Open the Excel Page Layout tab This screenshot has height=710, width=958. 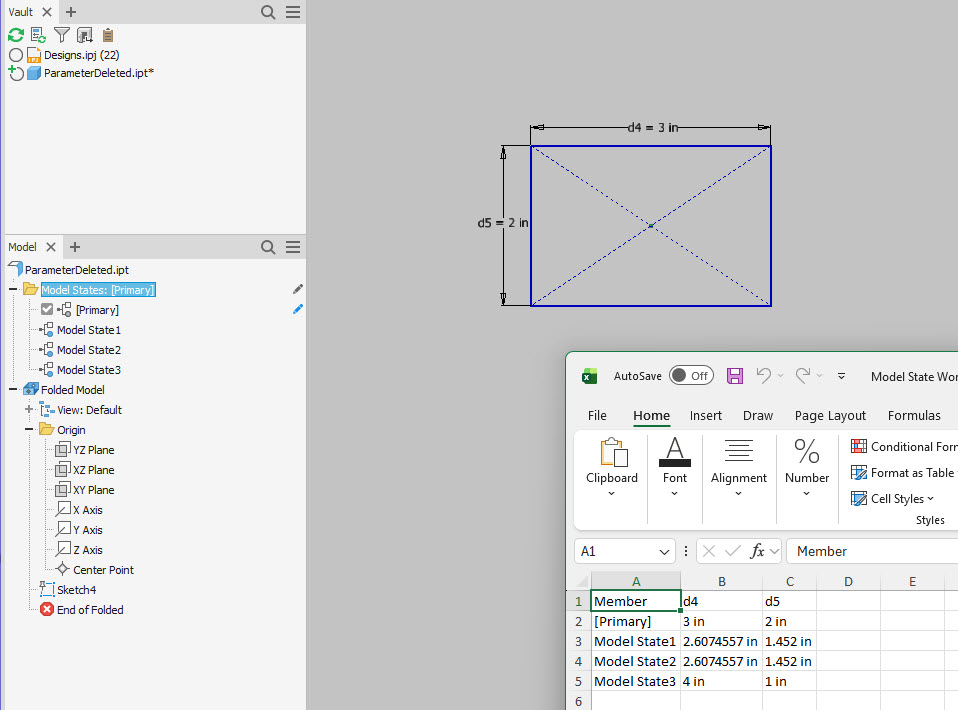coord(830,415)
